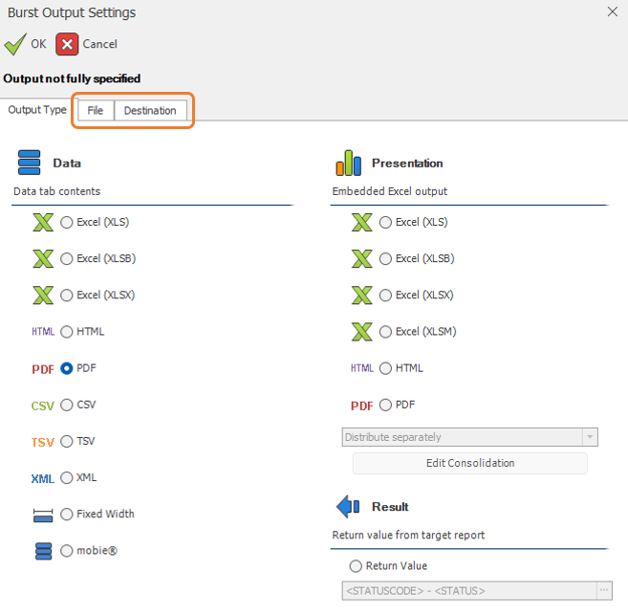
Task: Click the dropdown arrow beside Distribute separately
Action: click(590, 437)
